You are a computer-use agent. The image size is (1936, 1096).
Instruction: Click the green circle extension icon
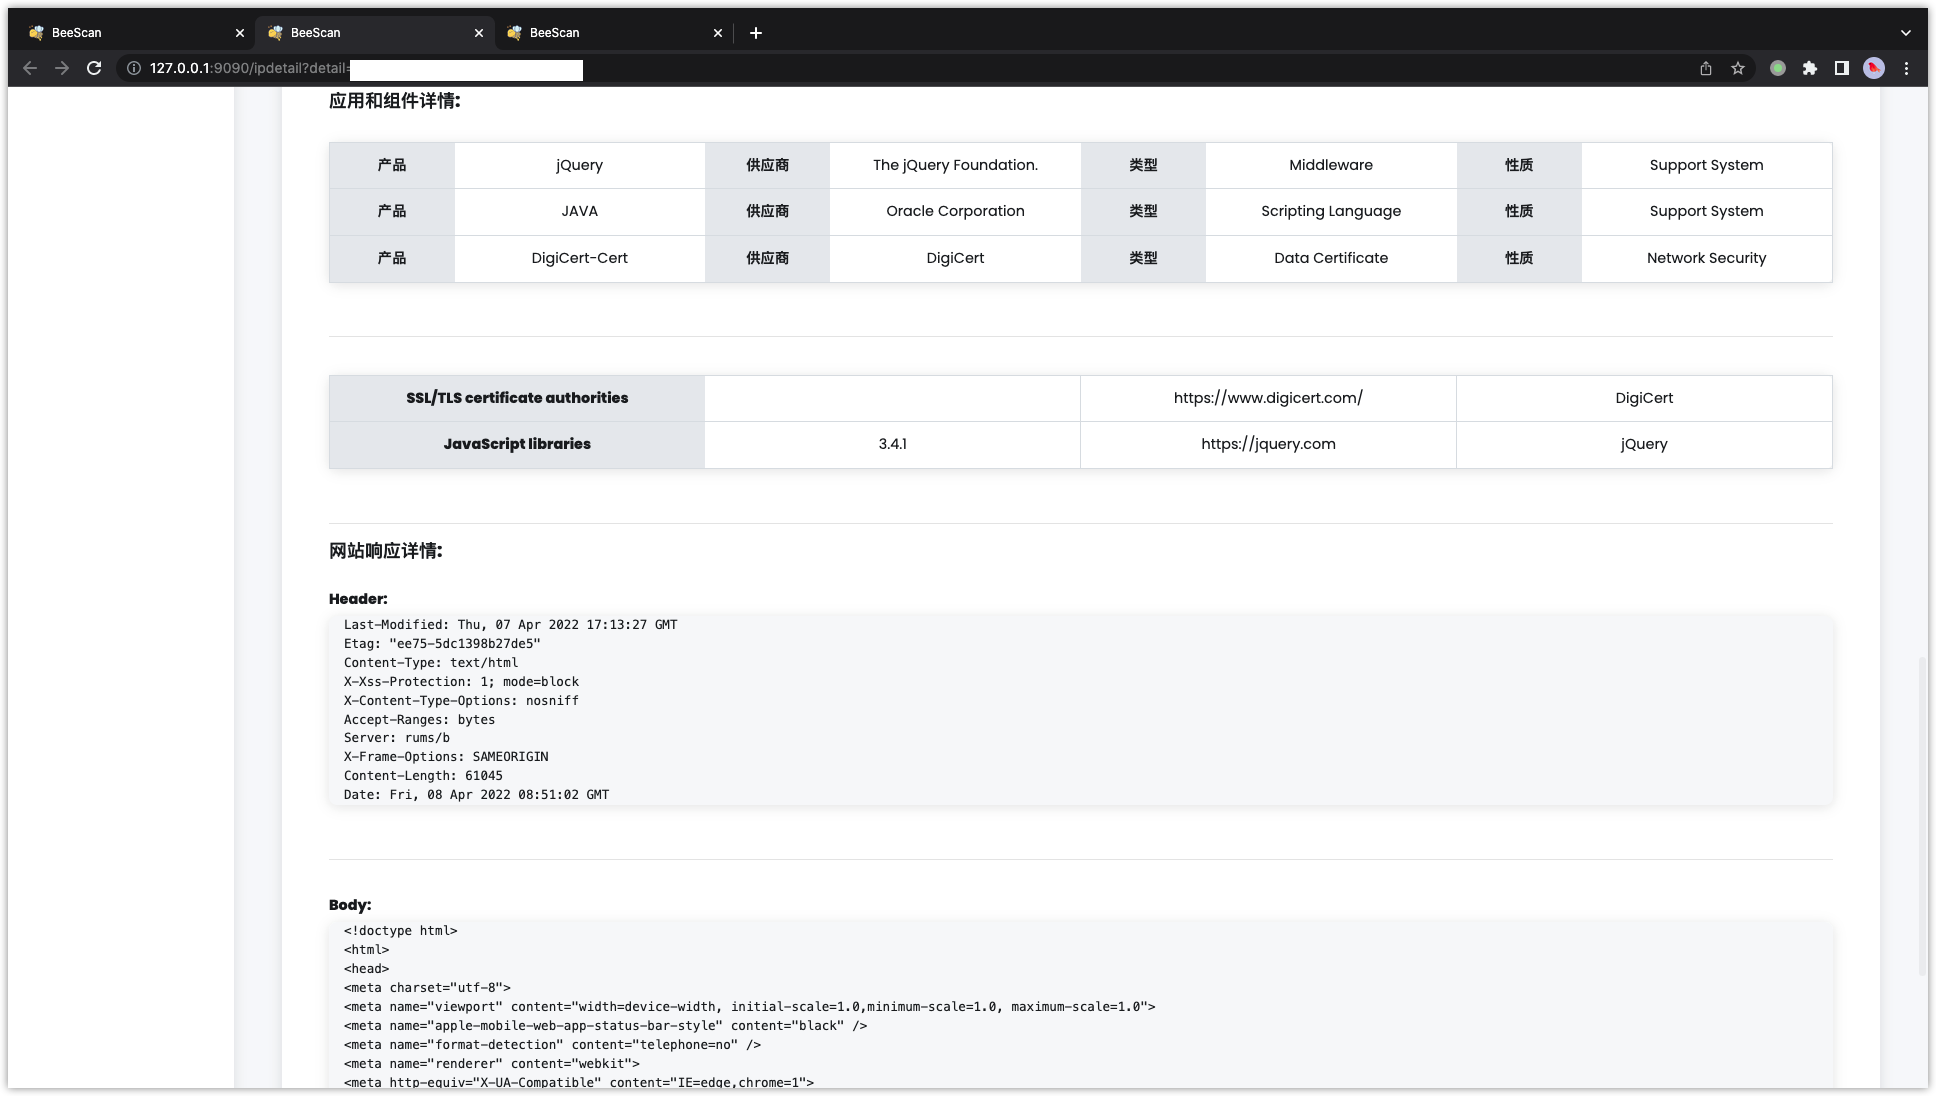tap(1778, 68)
